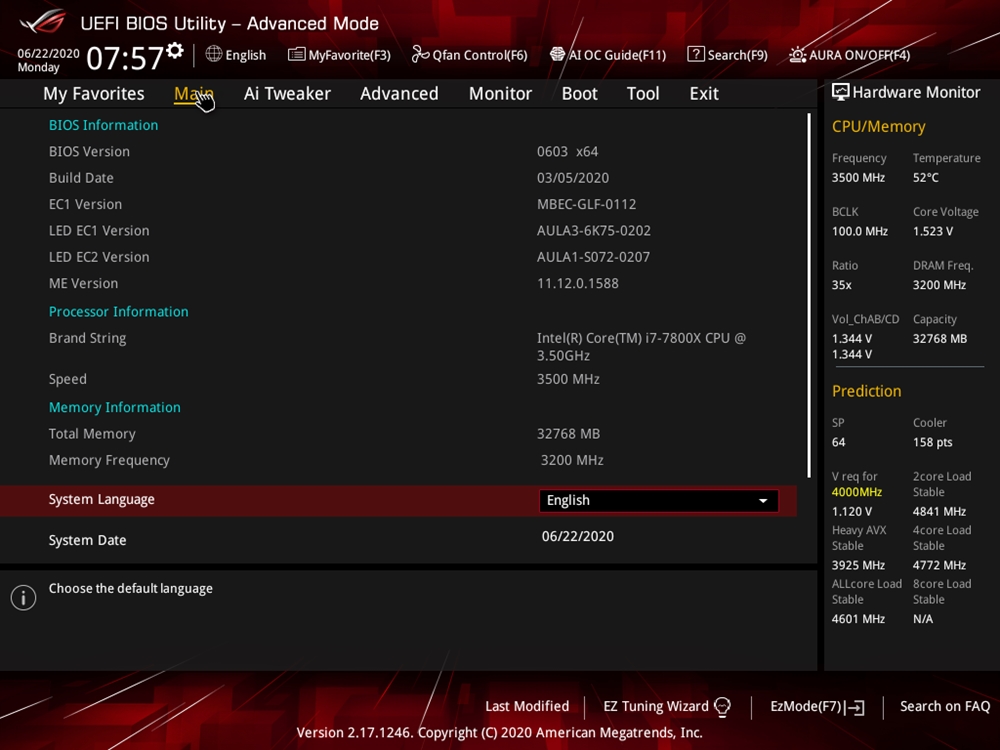Toggle AURA ON/OFF(F4) lighting

(x=849, y=55)
